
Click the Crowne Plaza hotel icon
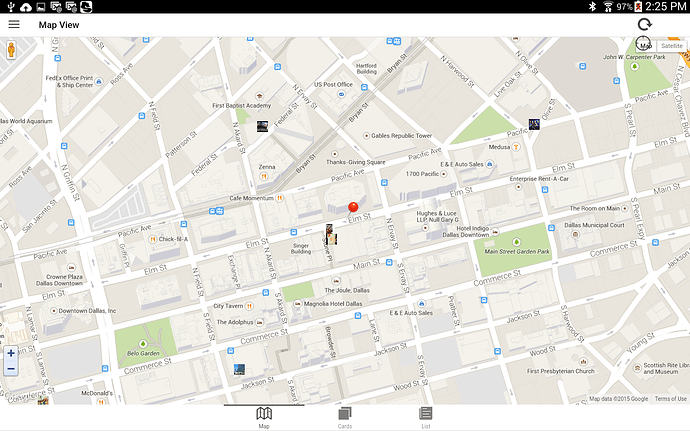[71, 267]
